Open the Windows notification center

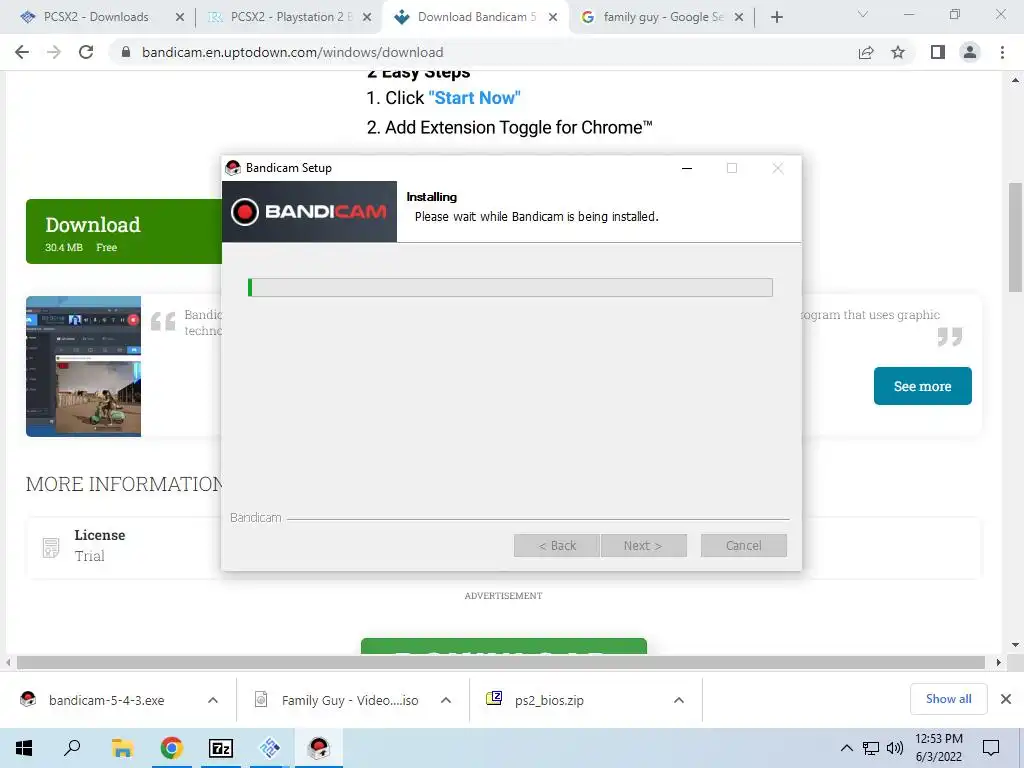click(991, 748)
